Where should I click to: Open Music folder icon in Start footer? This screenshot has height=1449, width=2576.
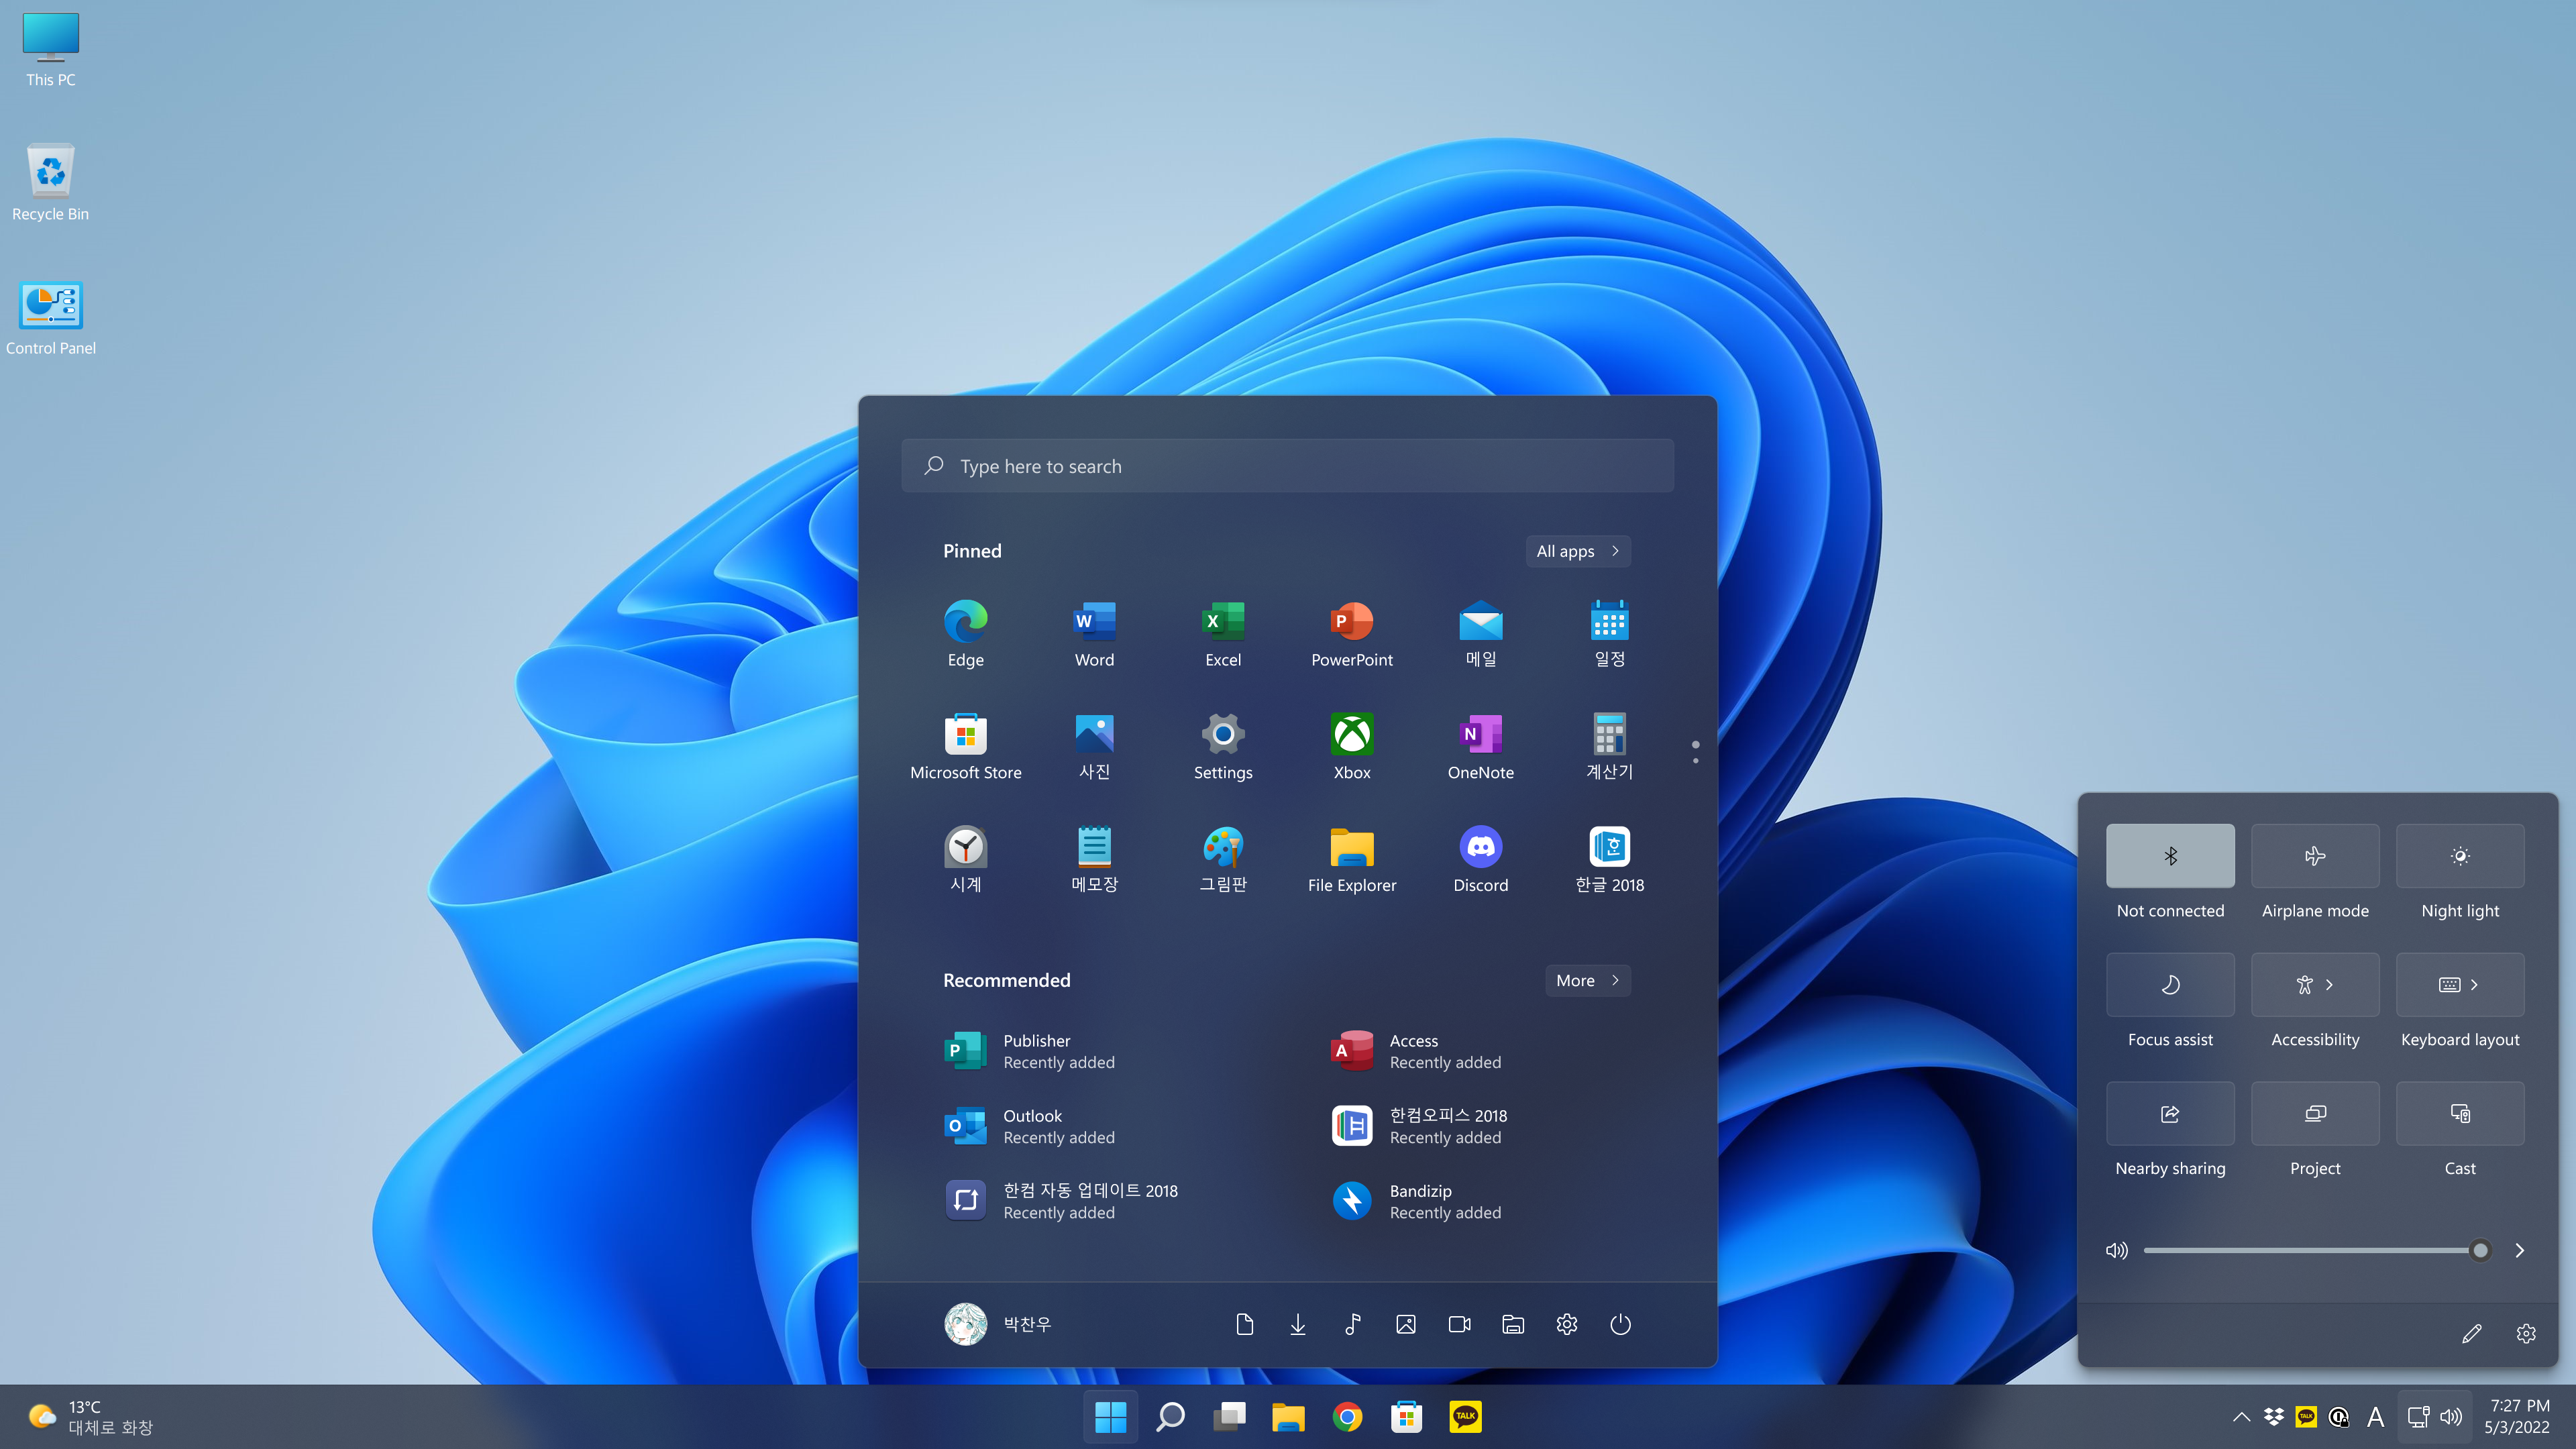pos(1352,1324)
